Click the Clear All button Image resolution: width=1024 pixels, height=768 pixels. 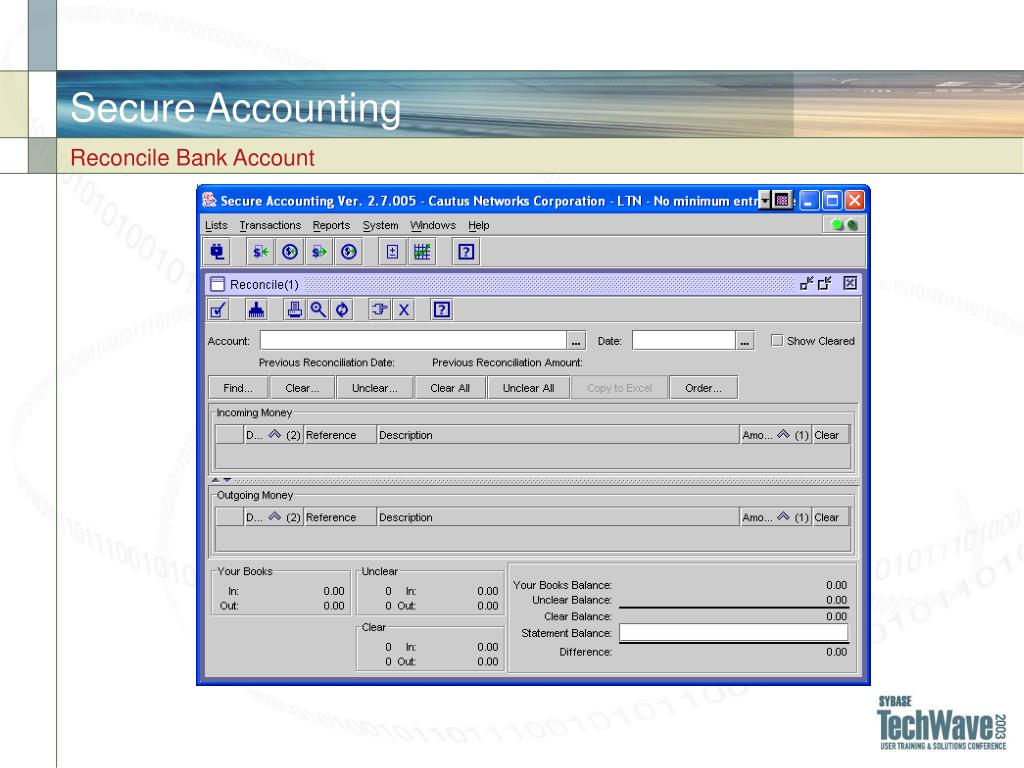[x=450, y=388]
